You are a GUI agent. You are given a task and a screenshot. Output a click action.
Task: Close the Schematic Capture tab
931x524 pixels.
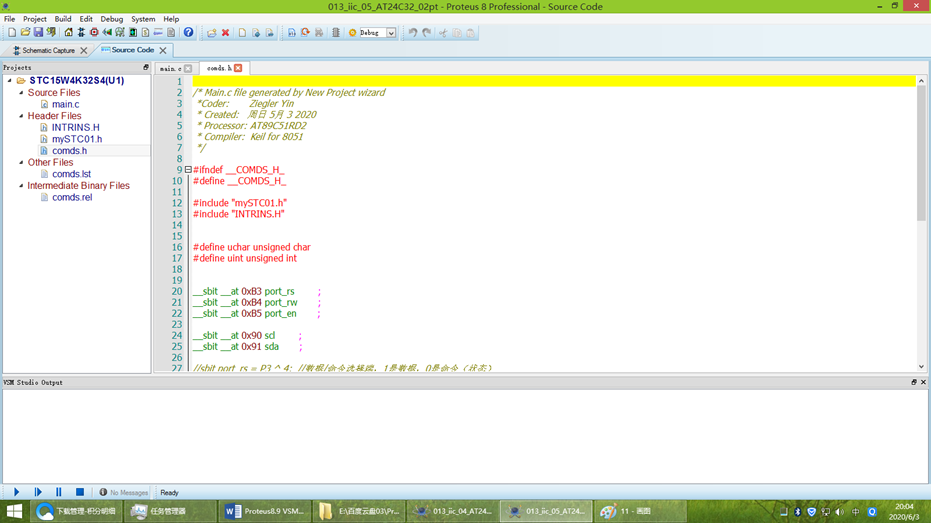pos(84,50)
